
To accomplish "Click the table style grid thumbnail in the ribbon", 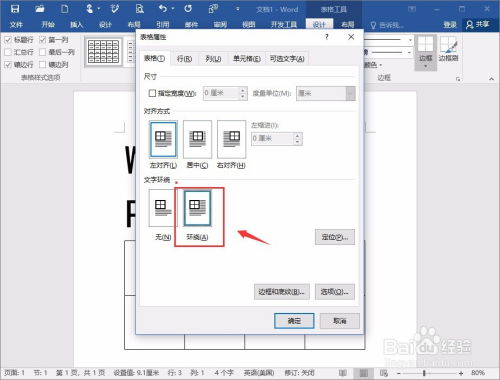I will (x=103, y=52).
